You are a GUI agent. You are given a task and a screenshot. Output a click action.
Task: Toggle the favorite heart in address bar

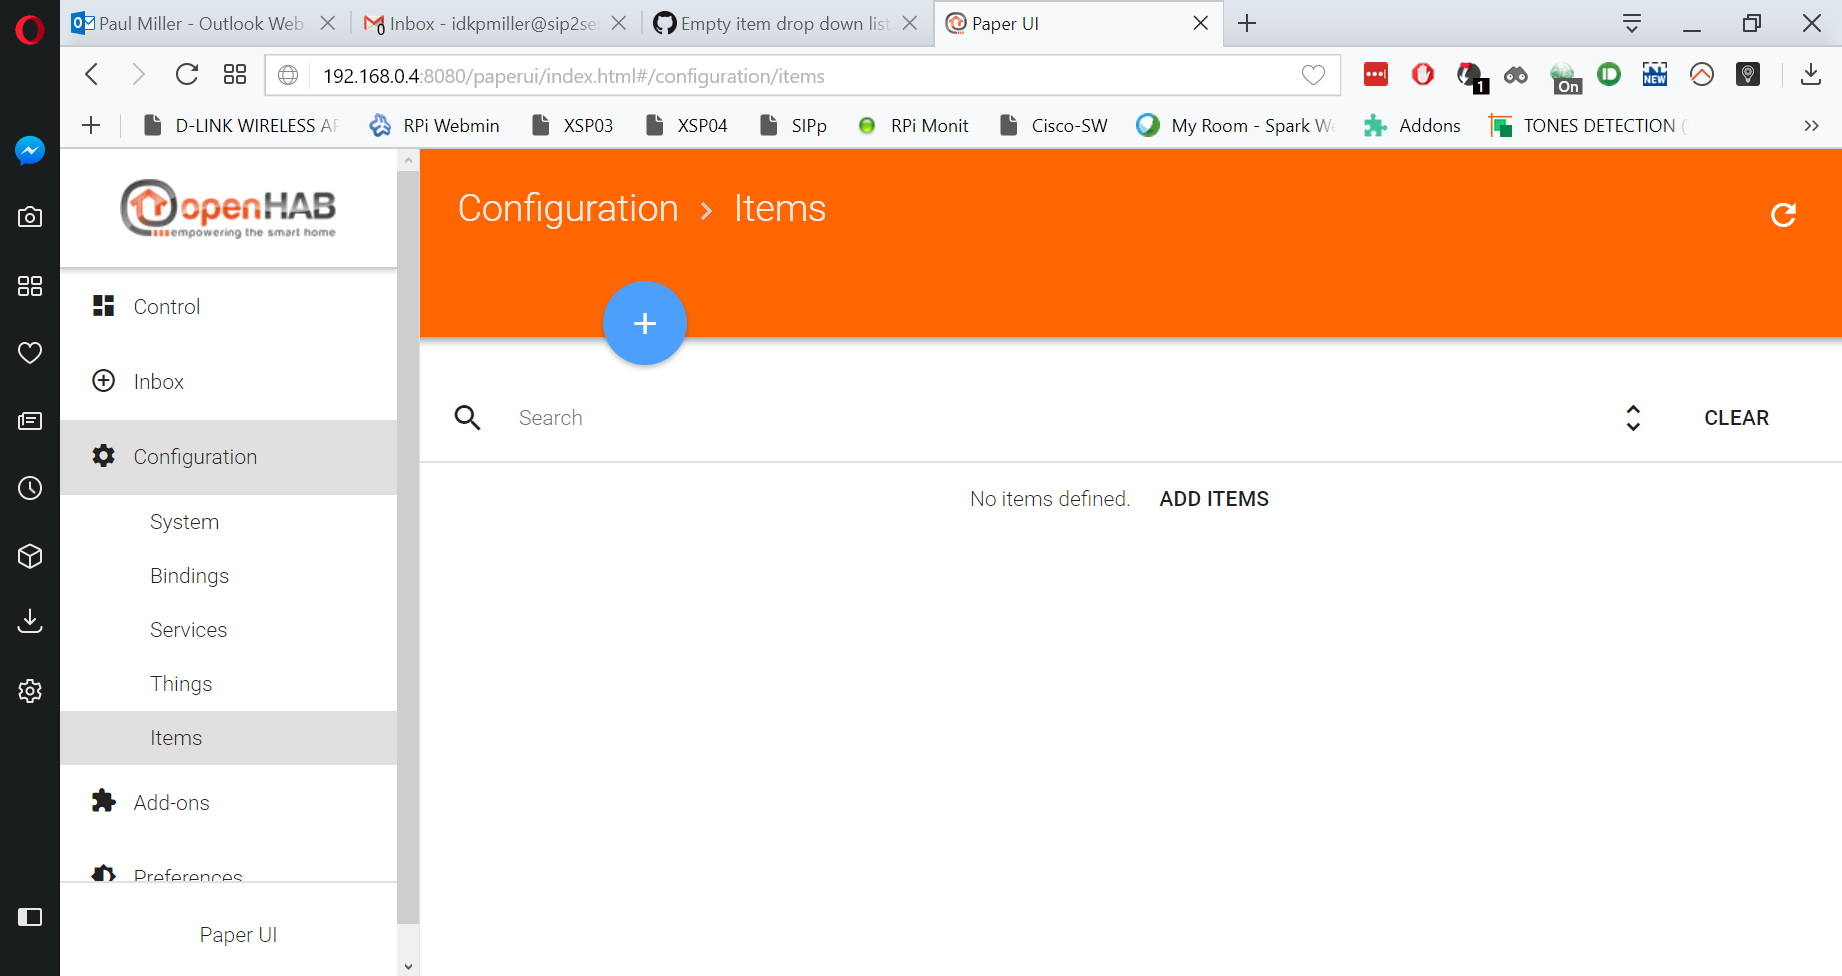coord(1313,75)
